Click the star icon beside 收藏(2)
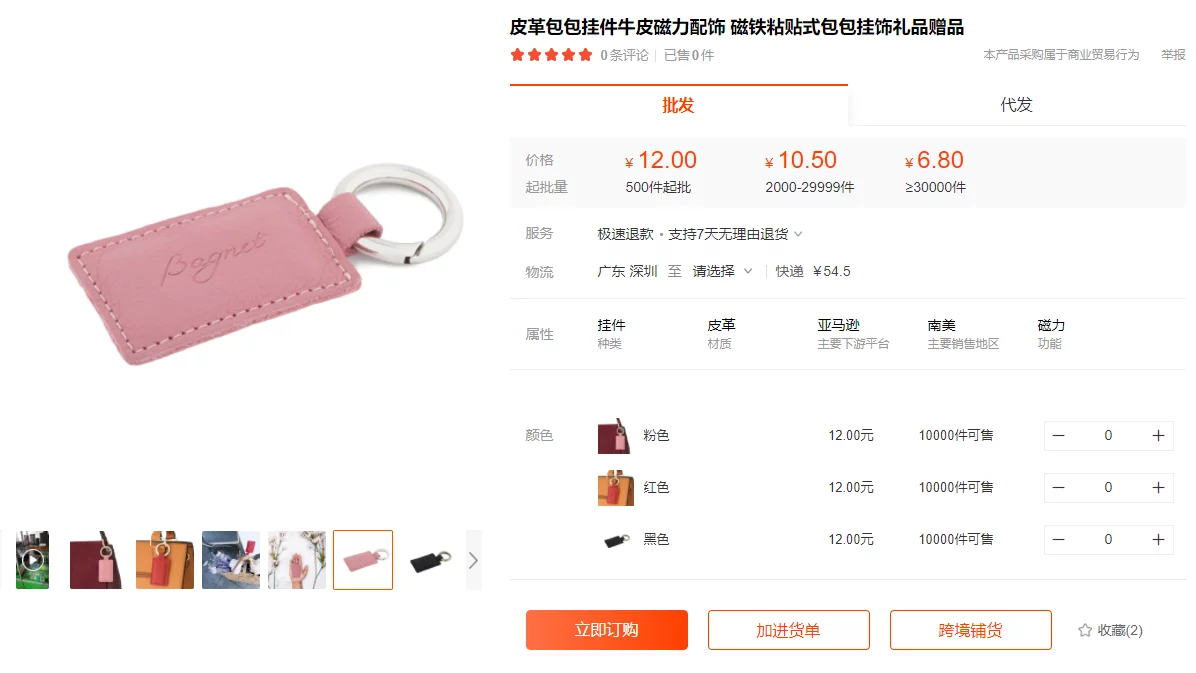The image size is (1196, 673). [1085, 630]
